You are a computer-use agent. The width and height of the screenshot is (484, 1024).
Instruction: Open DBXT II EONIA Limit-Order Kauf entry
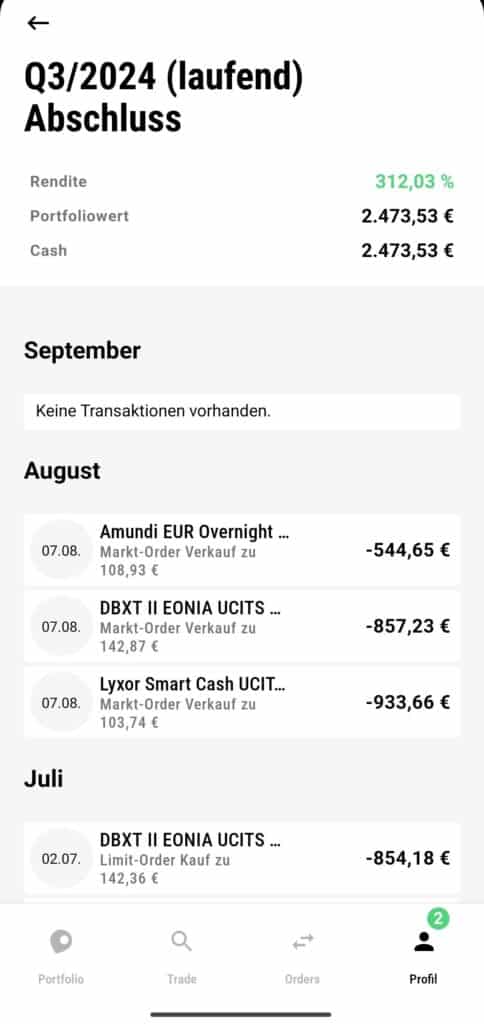242,858
